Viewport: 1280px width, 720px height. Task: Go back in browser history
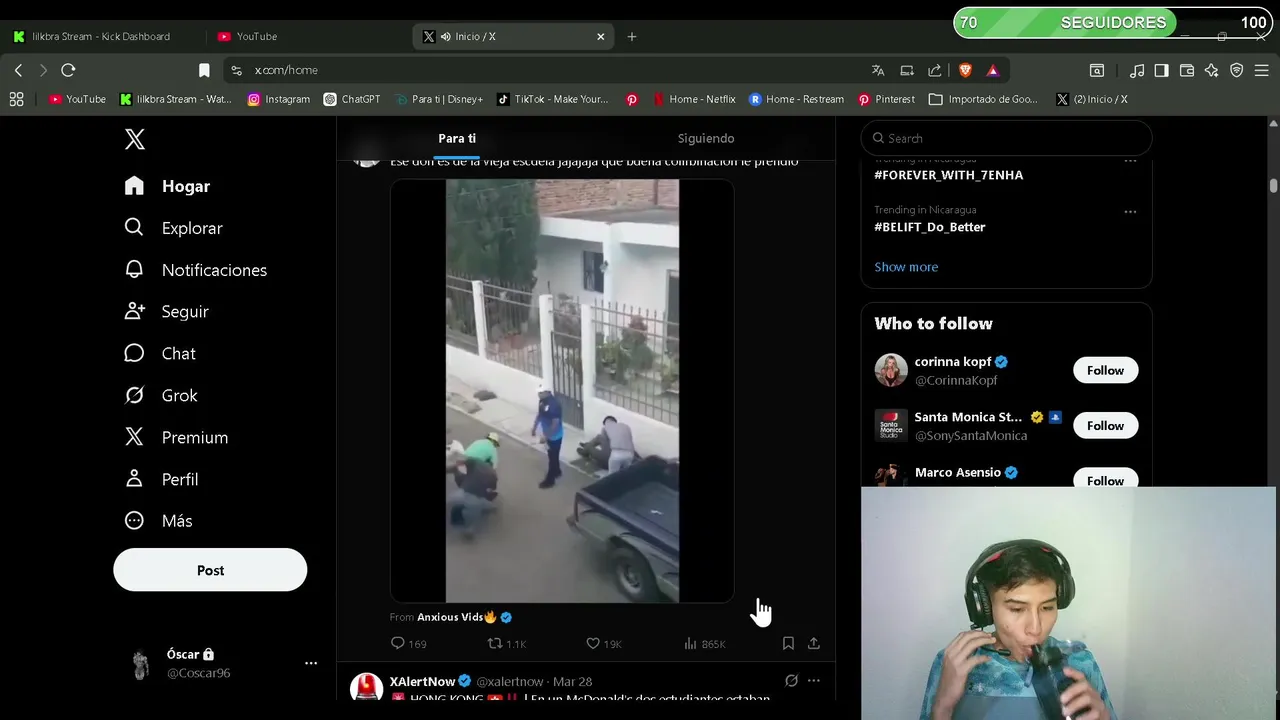click(x=18, y=70)
